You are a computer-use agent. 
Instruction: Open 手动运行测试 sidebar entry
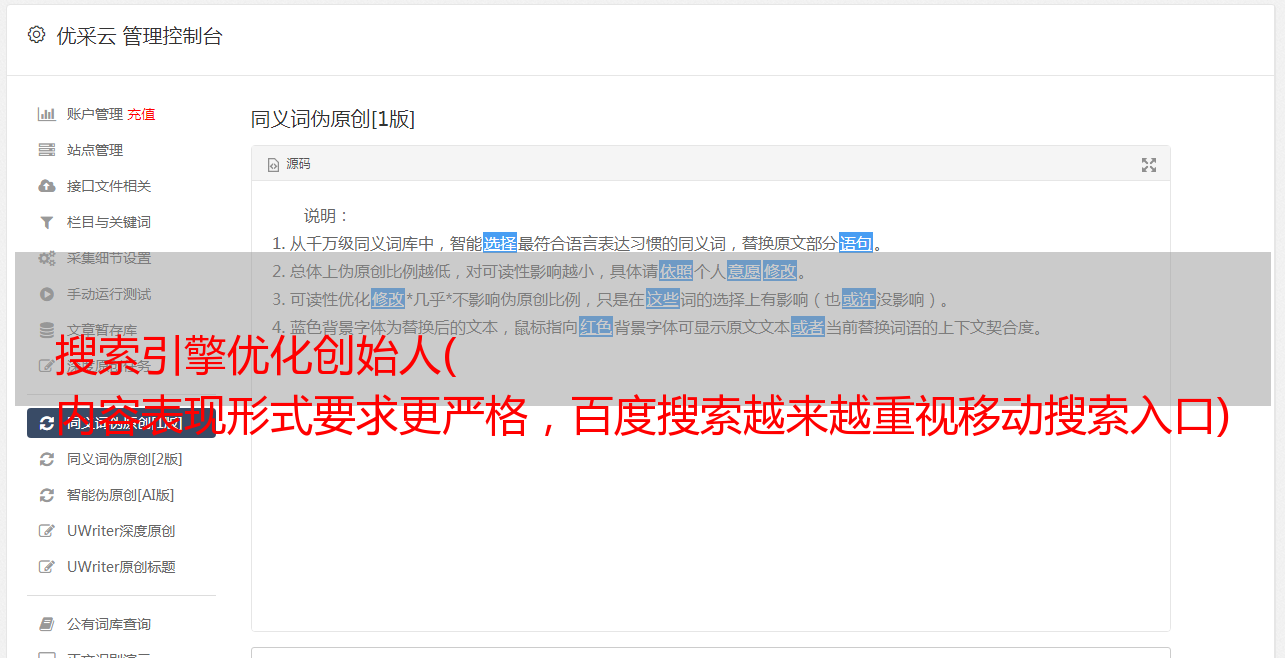click(109, 294)
